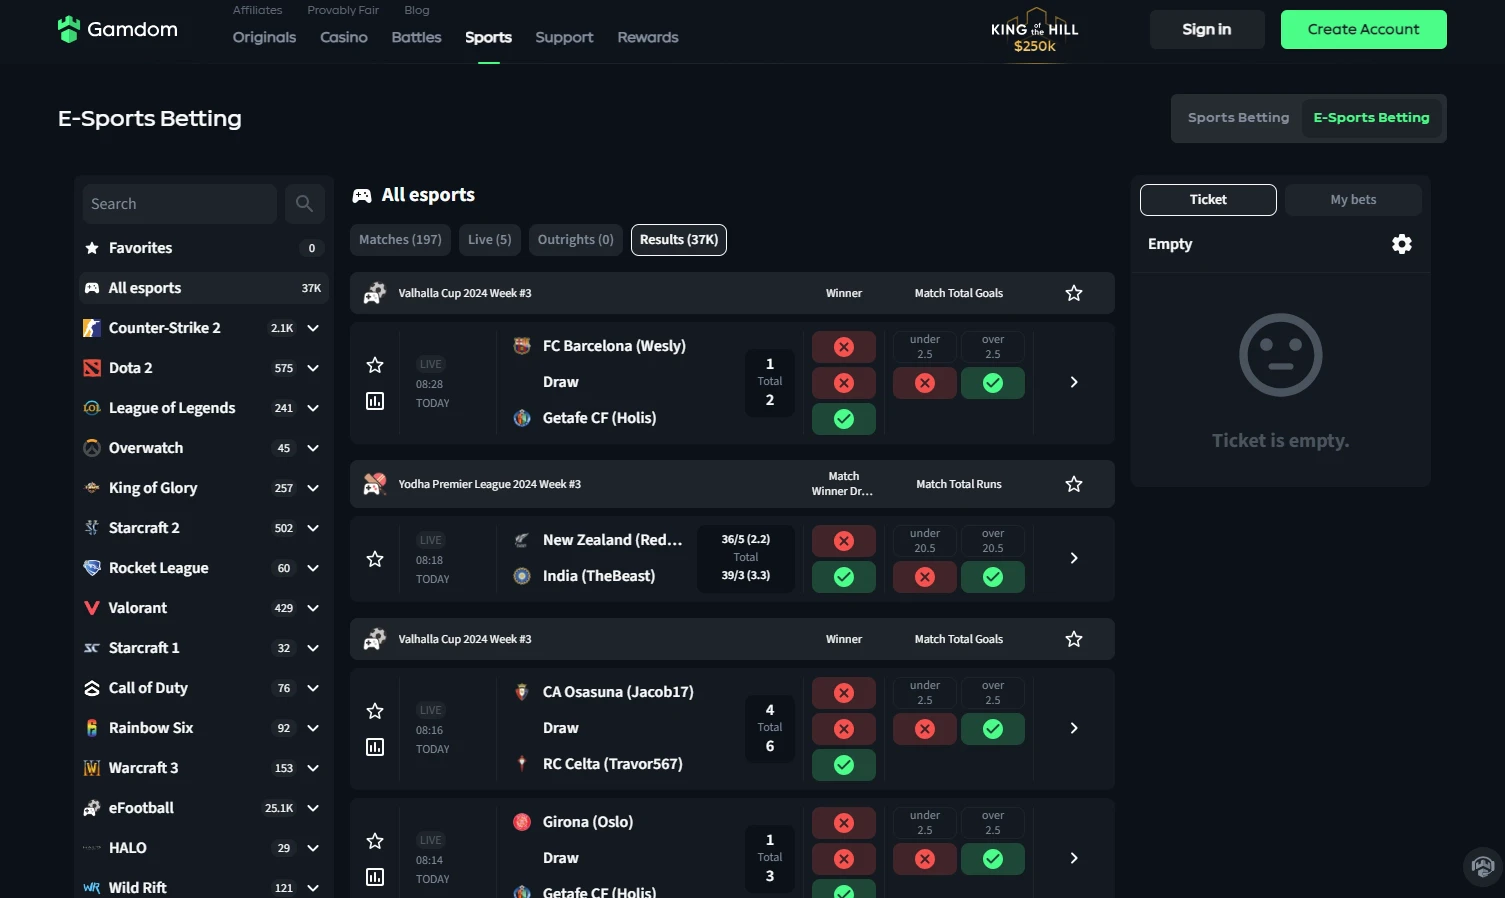
Task: Expand the Call of Duty category
Action: (313, 688)
